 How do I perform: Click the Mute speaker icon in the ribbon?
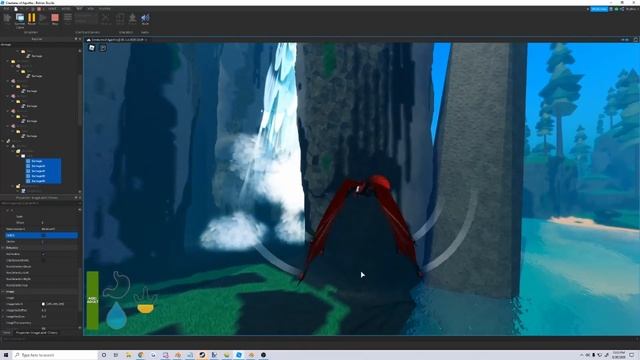click(x=145, y=19)
